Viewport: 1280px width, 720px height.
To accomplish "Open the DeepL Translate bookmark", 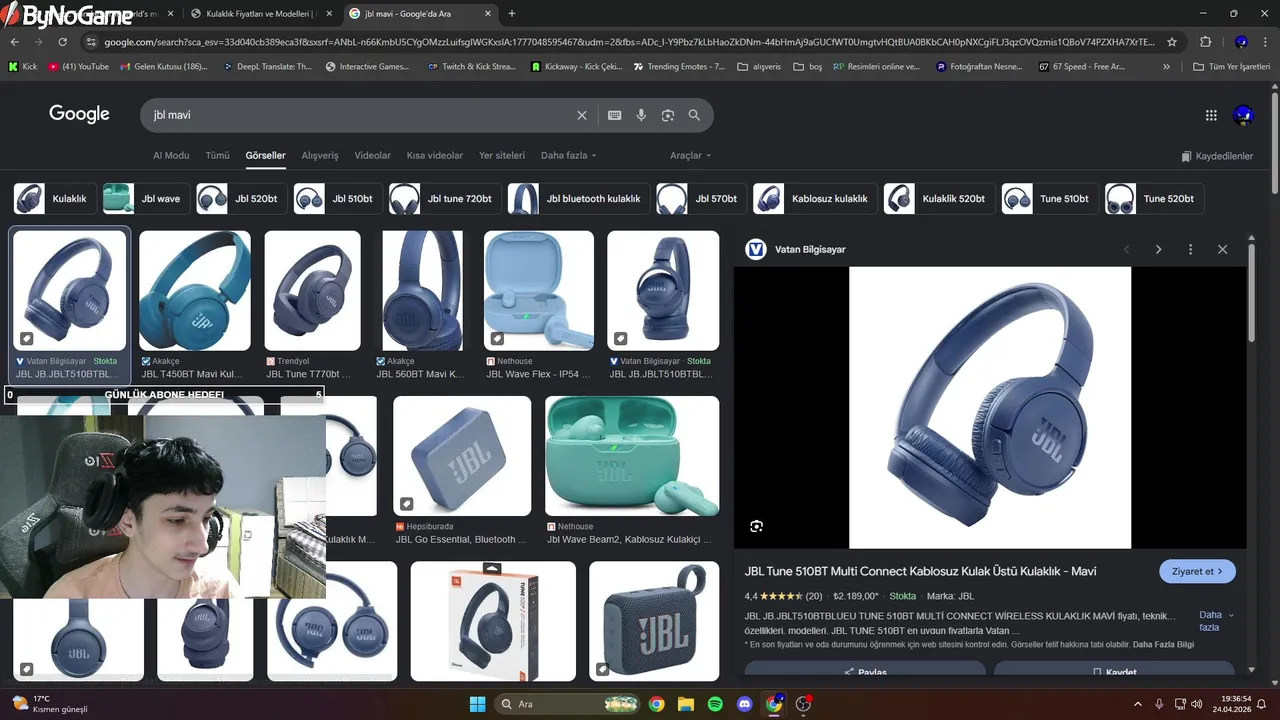I will (268, 67).
